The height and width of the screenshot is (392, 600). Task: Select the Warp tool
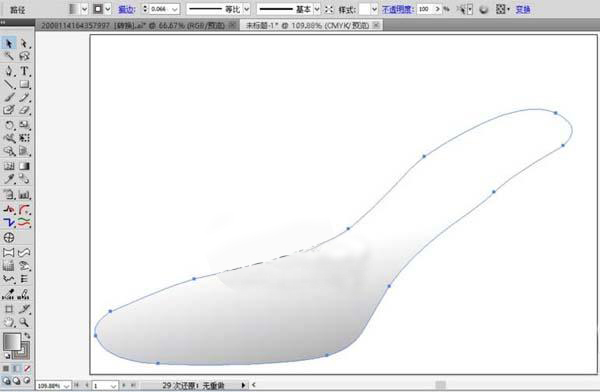coord(9,138)
